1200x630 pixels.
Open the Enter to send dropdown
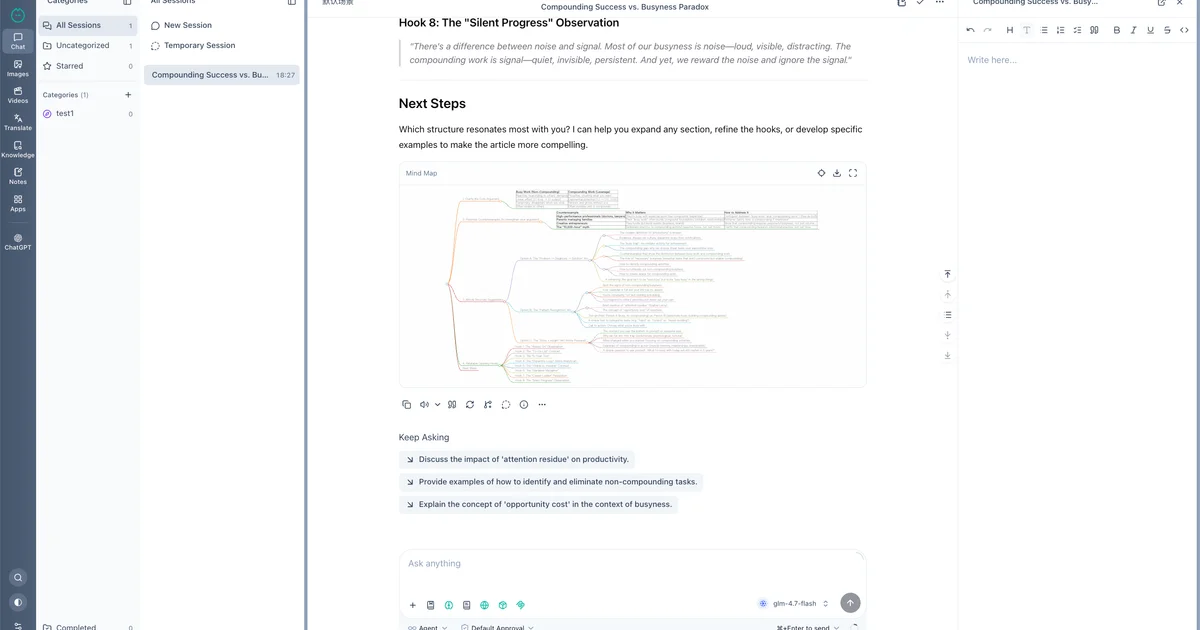point(809,628)
